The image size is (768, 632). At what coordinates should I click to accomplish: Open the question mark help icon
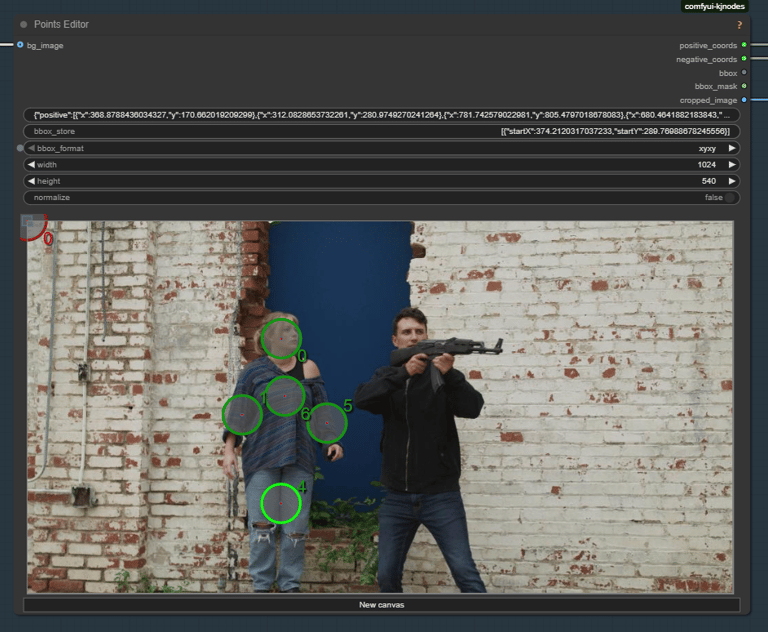click(x=739, y=24)
